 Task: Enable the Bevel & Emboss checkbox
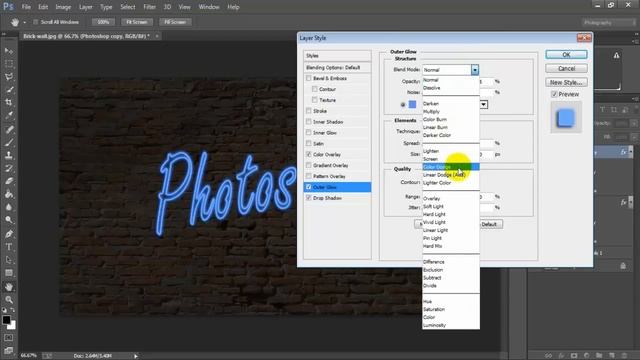coord(309,78)
